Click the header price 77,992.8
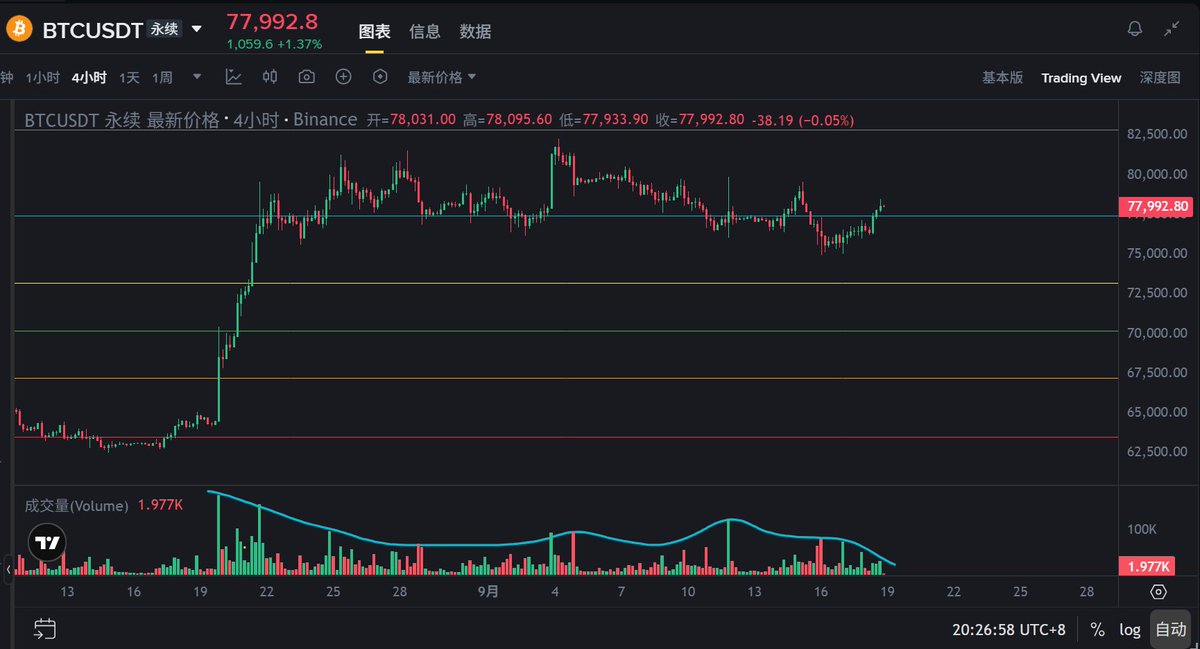Screen dimensions: 1200x649 272,21
